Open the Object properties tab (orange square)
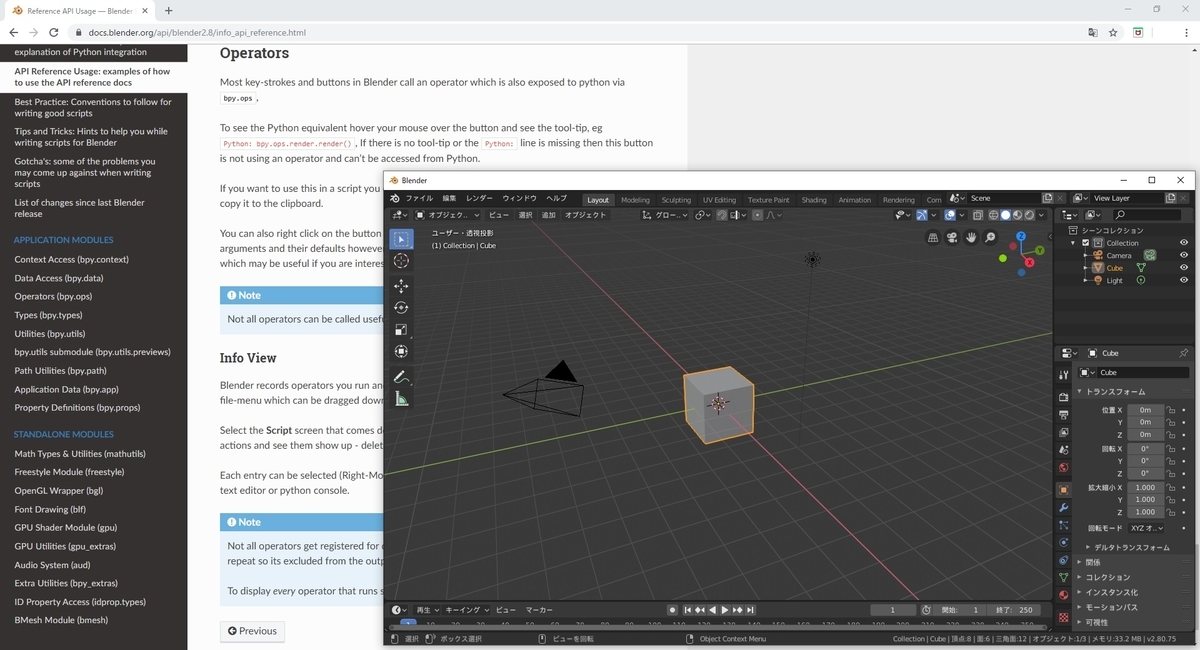This screenshot has height=650, width=1200. pos(1063,490)
